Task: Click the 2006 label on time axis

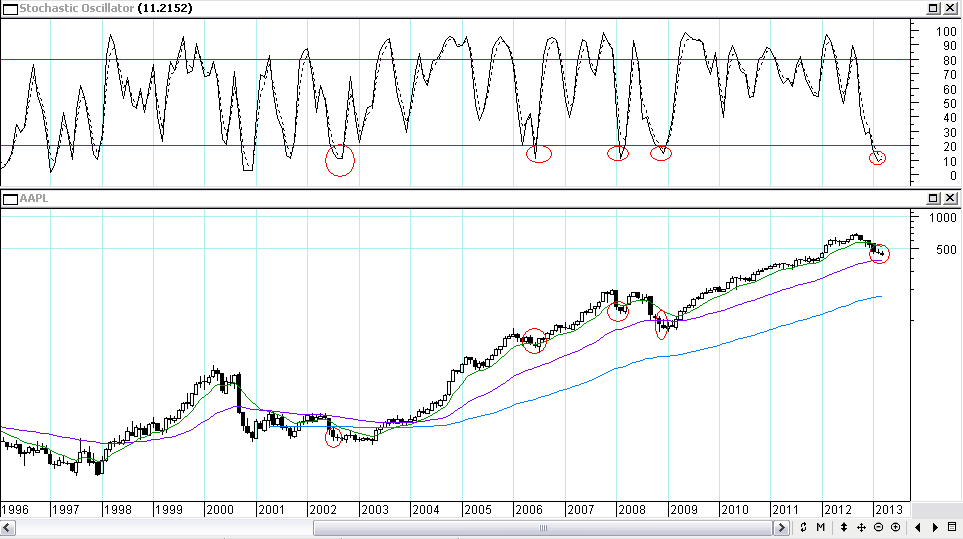Action: [x=529, y=510]
